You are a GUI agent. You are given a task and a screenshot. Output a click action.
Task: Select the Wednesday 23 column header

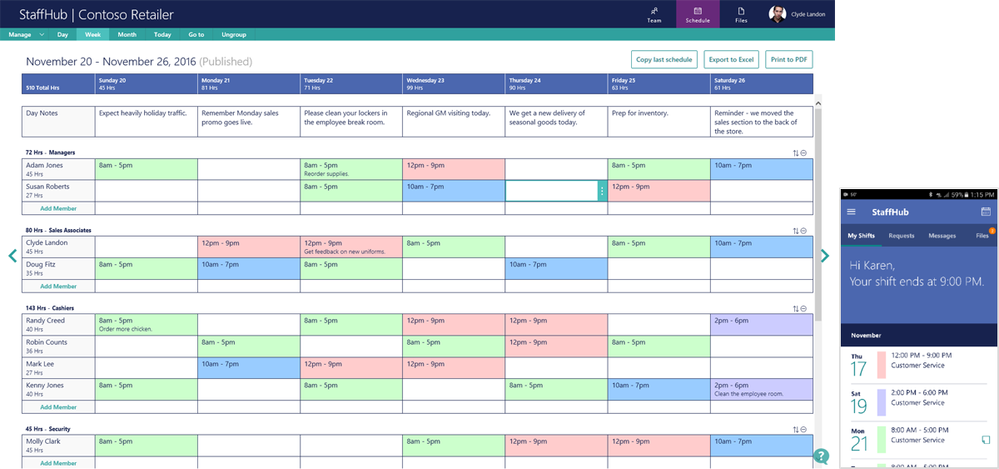tap(454, 83)
